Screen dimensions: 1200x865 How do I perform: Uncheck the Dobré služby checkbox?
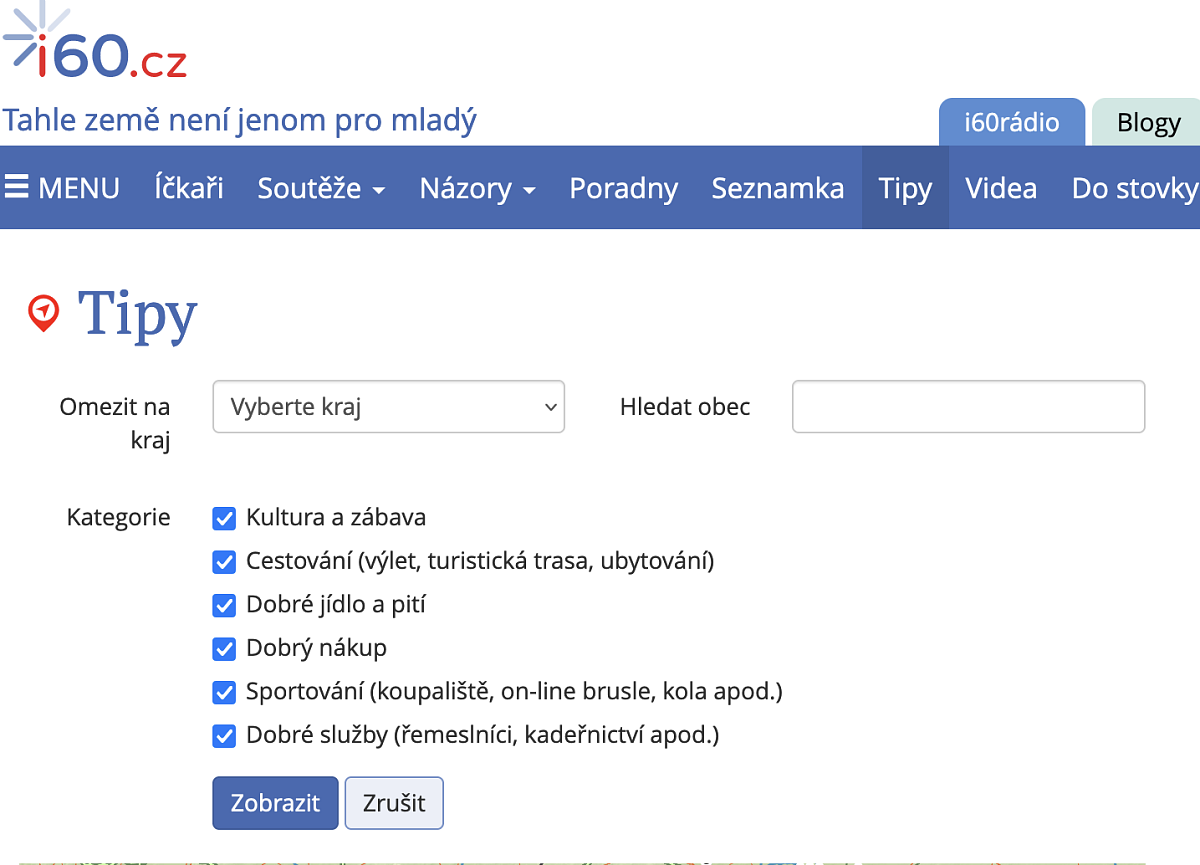pyautogui.click(x=224, y=736)
